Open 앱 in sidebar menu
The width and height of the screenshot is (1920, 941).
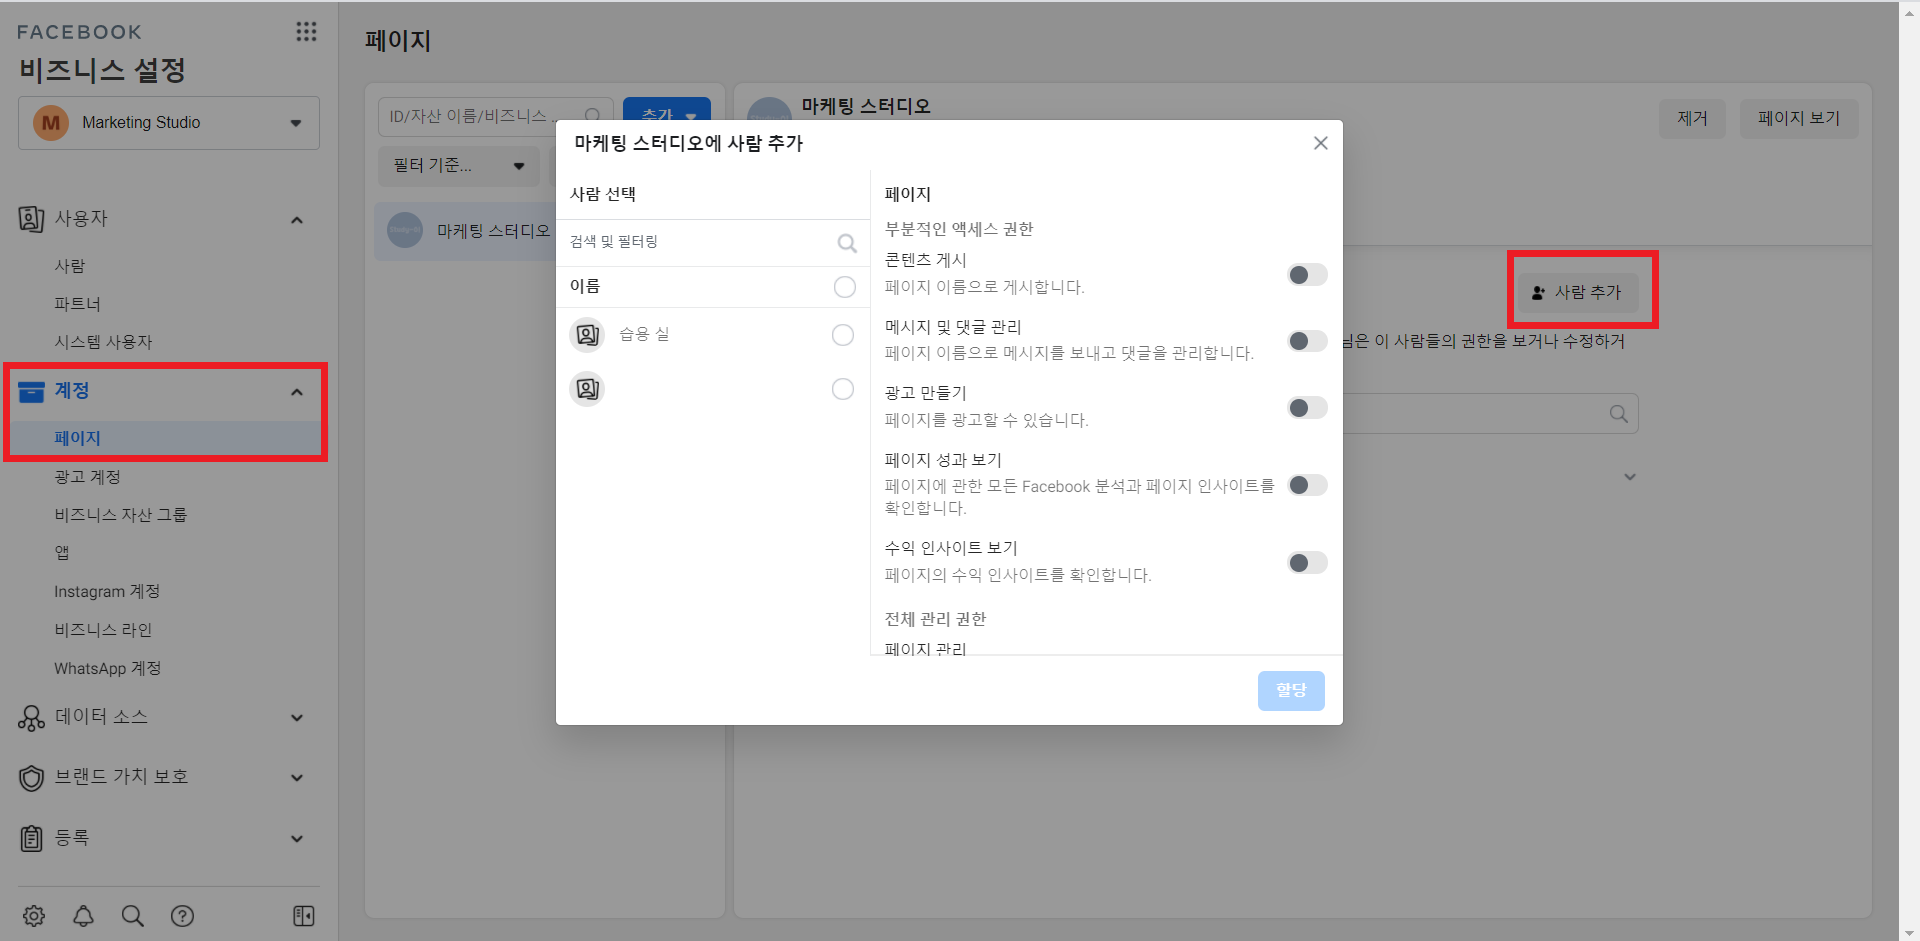[62, 553]
